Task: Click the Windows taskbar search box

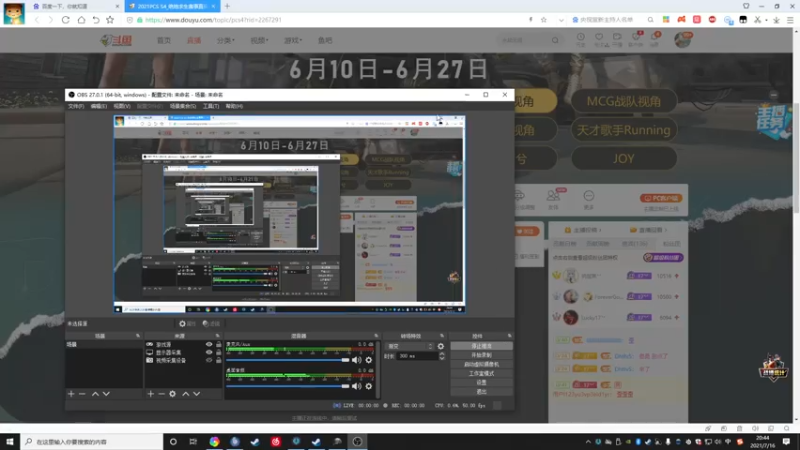Action: pos(91,441)
